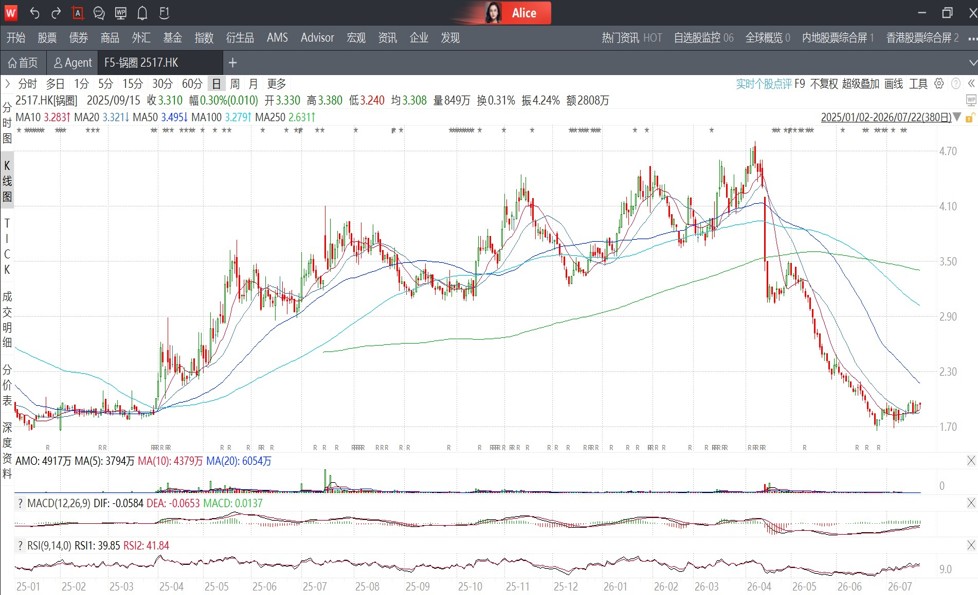Open 实时个股点评 link
The image size is (978, 595).
[x=763, y=84]
